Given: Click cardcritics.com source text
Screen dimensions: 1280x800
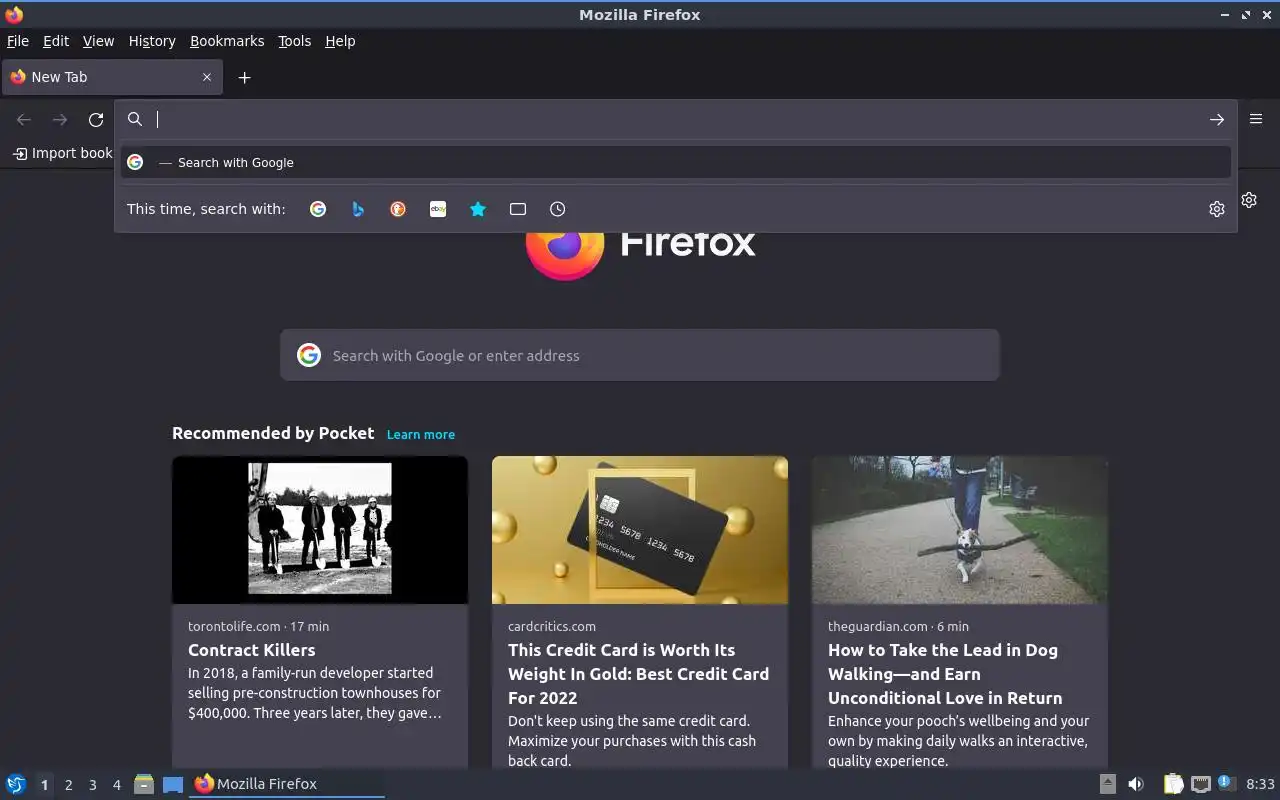Looking at the screenshot, I should 552,626.
